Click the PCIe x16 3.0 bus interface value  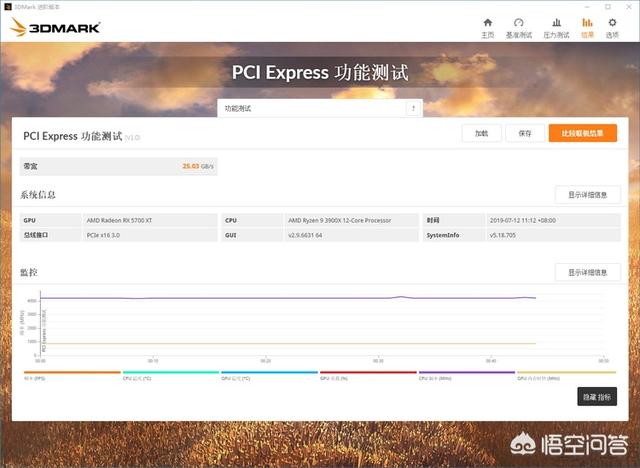pyautogui.click(x=103, y=235)
